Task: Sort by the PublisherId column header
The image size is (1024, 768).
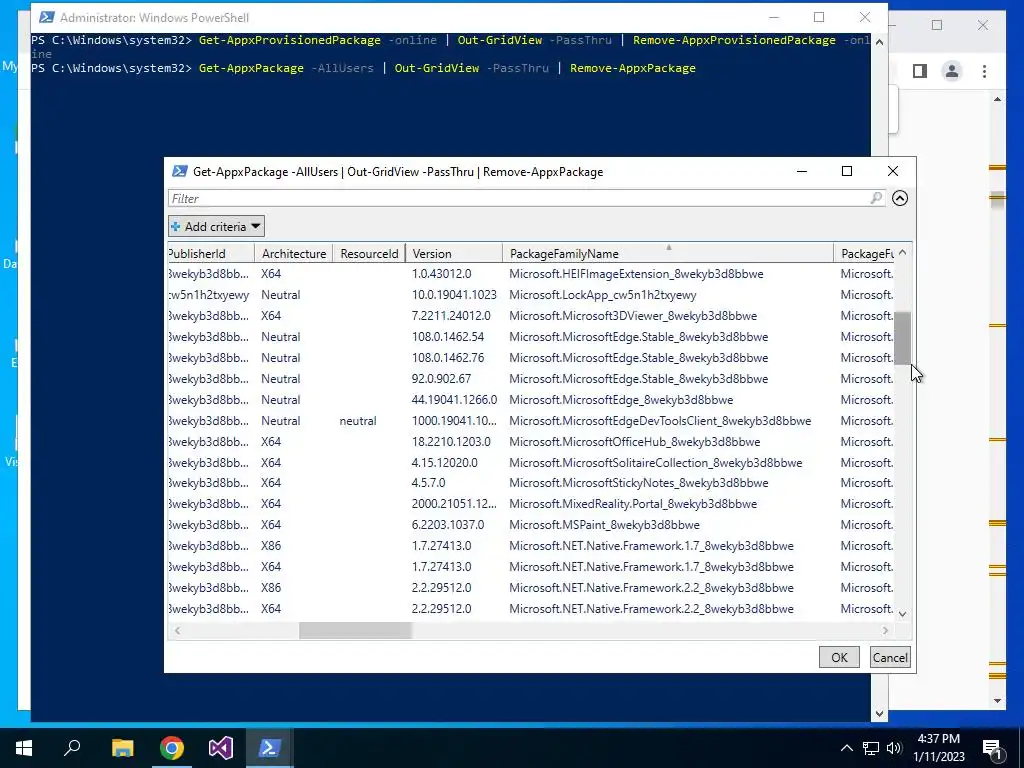Action: (211, 253)
